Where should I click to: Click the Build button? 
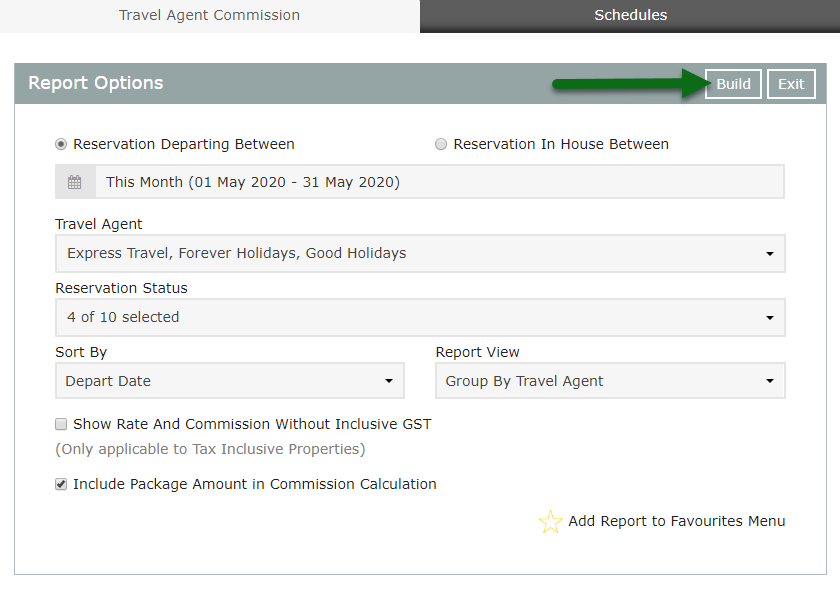click(x=733, y=84)
